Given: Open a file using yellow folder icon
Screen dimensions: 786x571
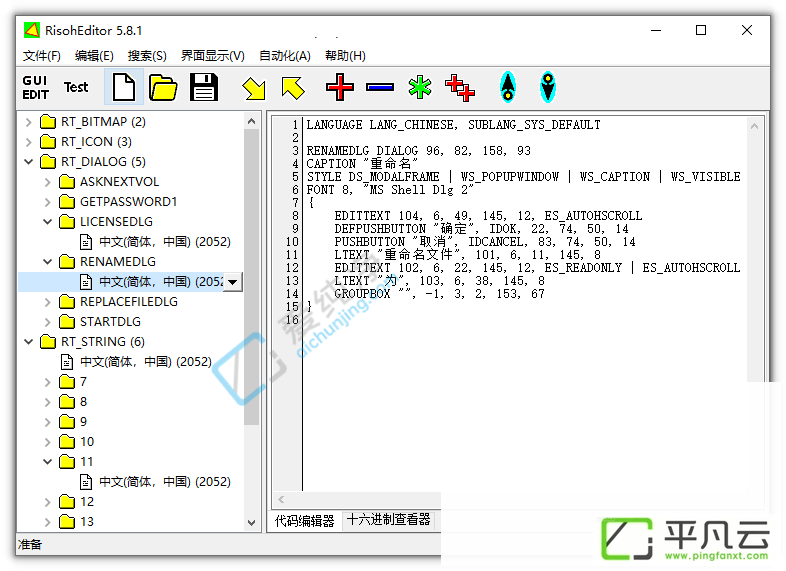Looking at the screenshot, I should pos(163,87).
